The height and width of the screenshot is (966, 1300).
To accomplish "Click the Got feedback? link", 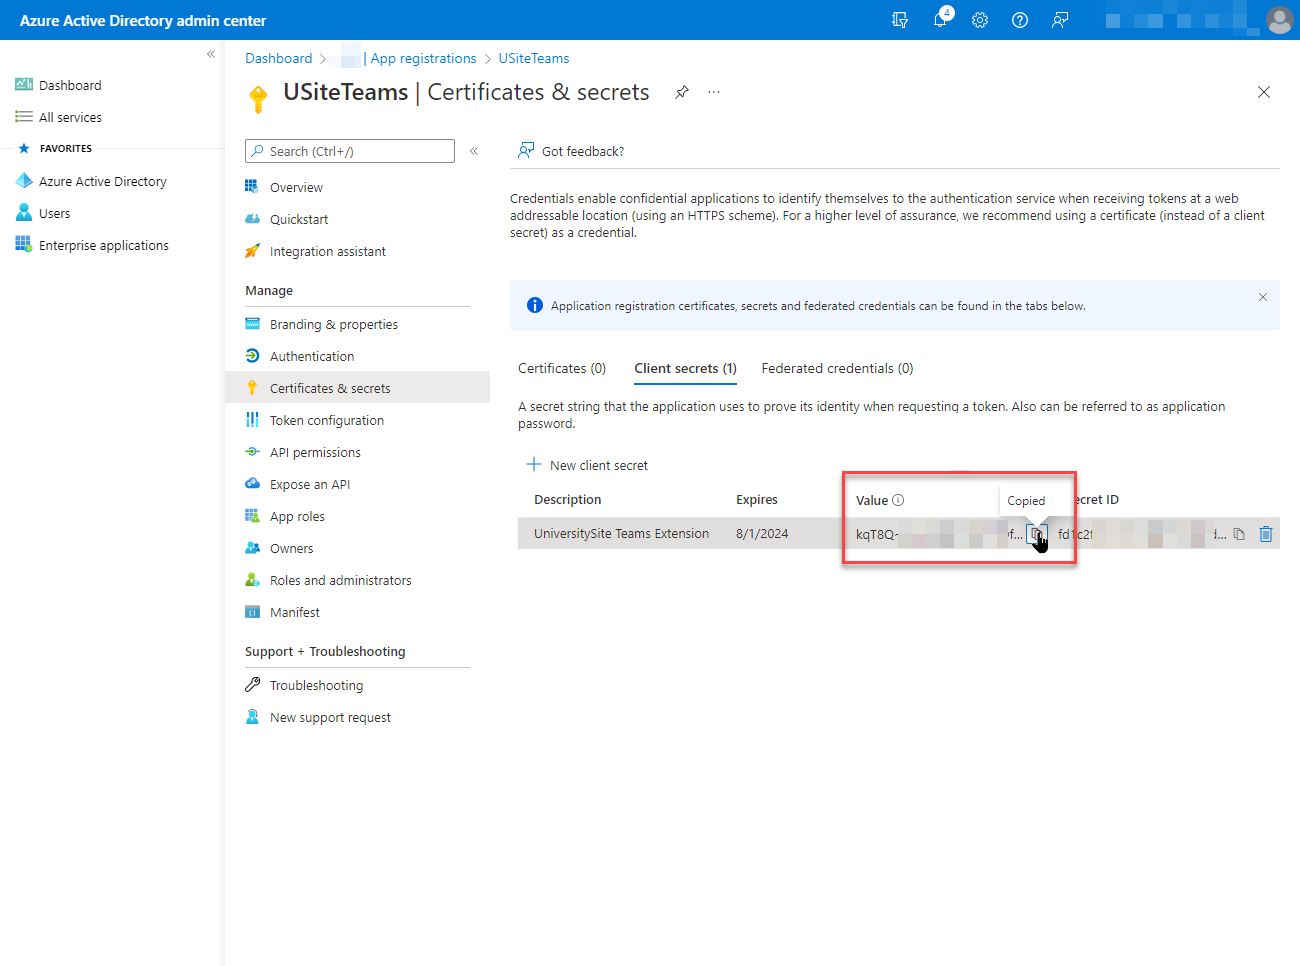I will (x=571, y=151).
